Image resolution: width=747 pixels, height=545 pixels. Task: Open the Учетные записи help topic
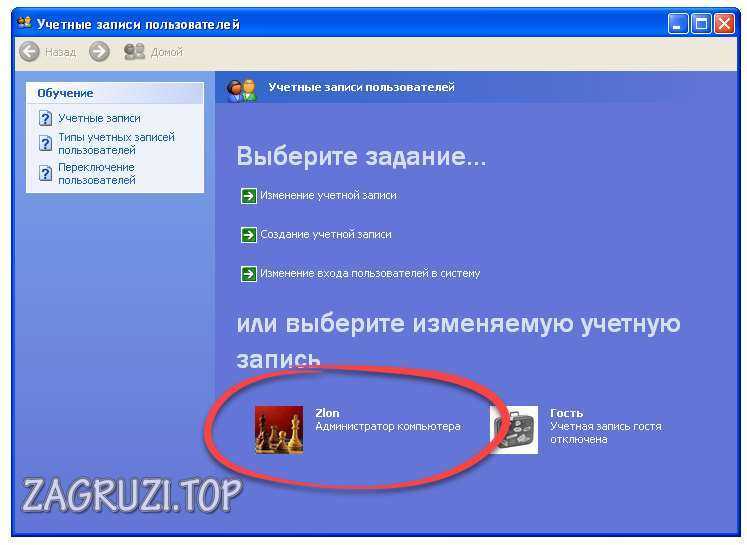tap(99, 118)
